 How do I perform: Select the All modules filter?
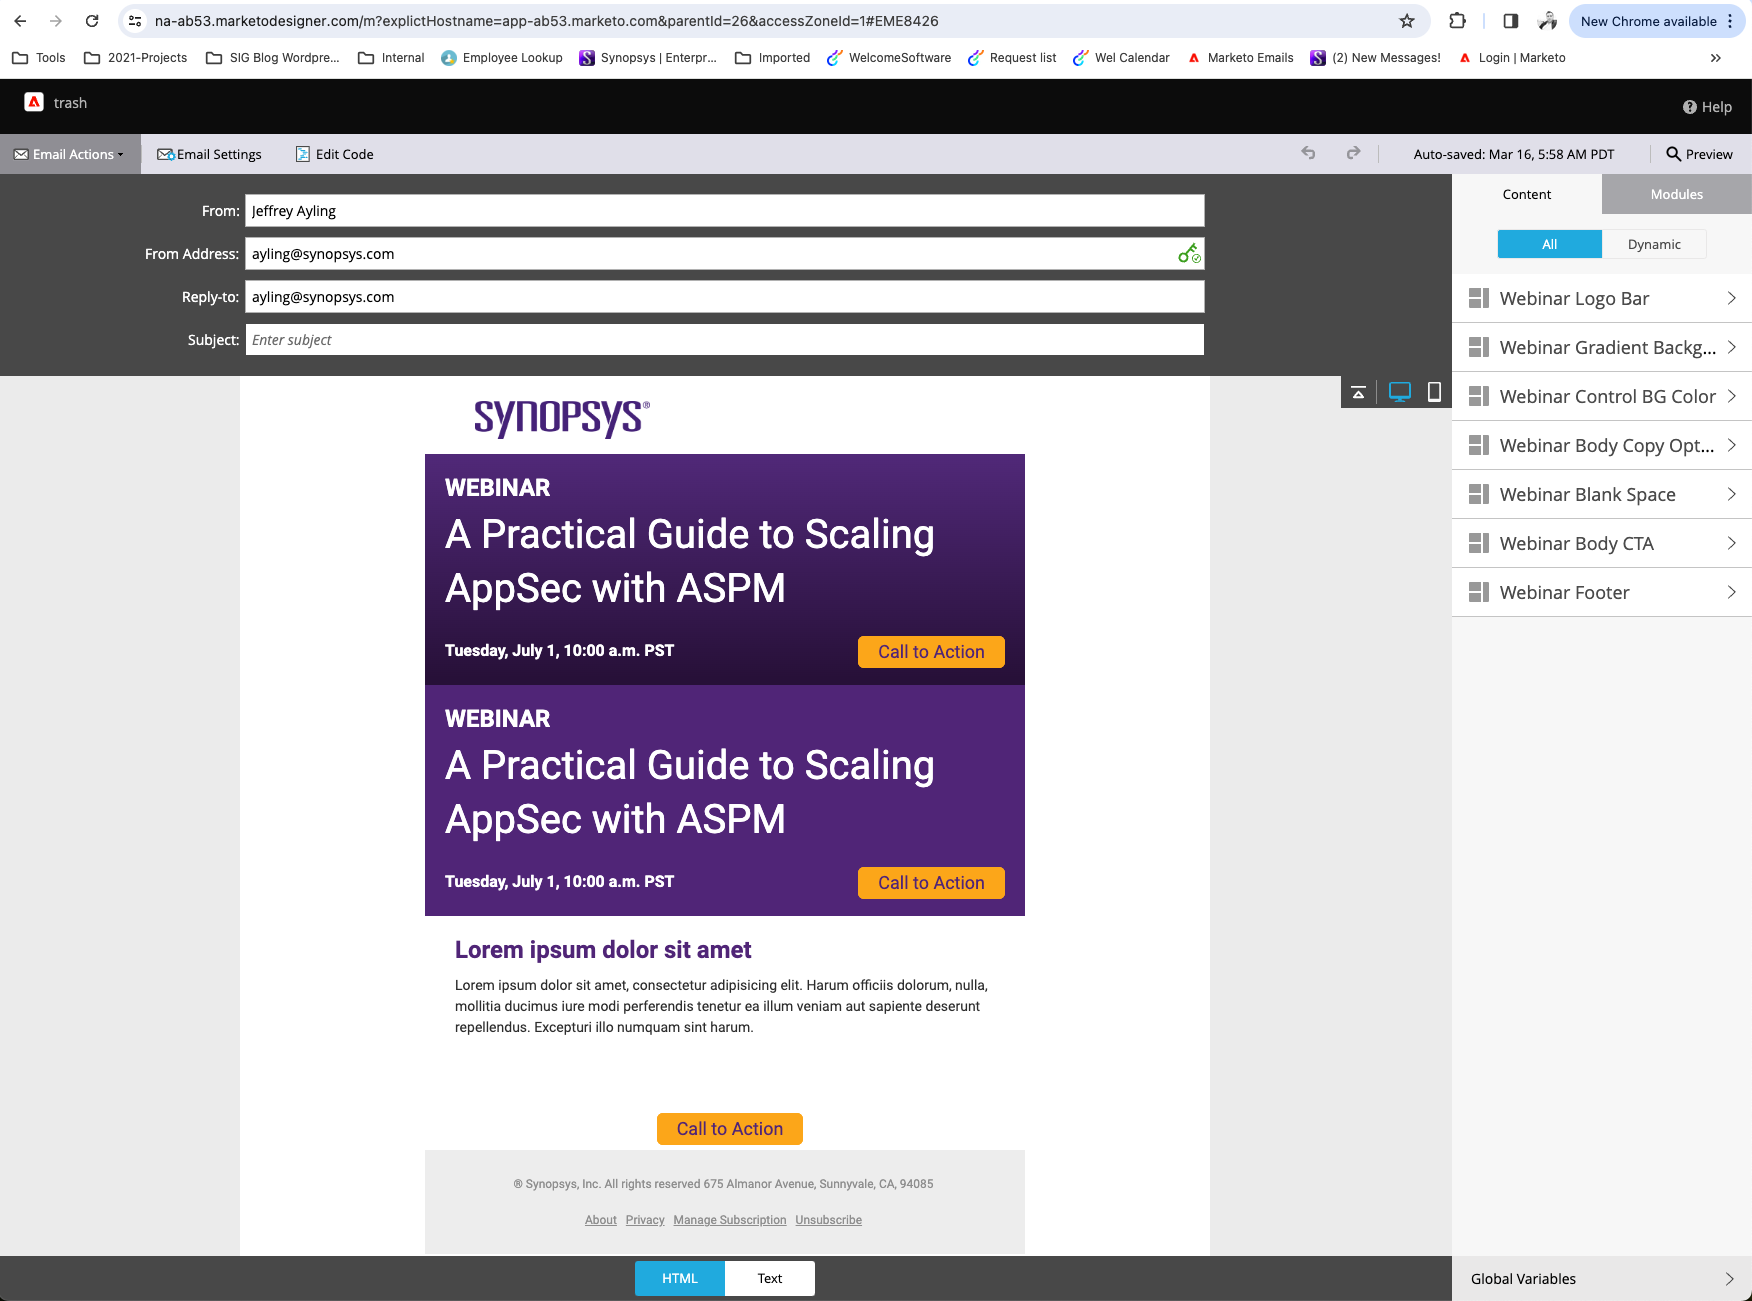click(1549, 244)
